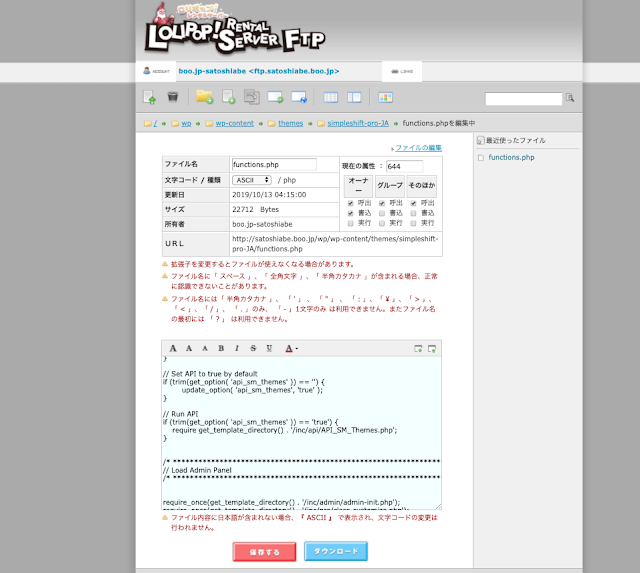Click the strikethrough S formatting icon
640x573 pixels.
253,348
